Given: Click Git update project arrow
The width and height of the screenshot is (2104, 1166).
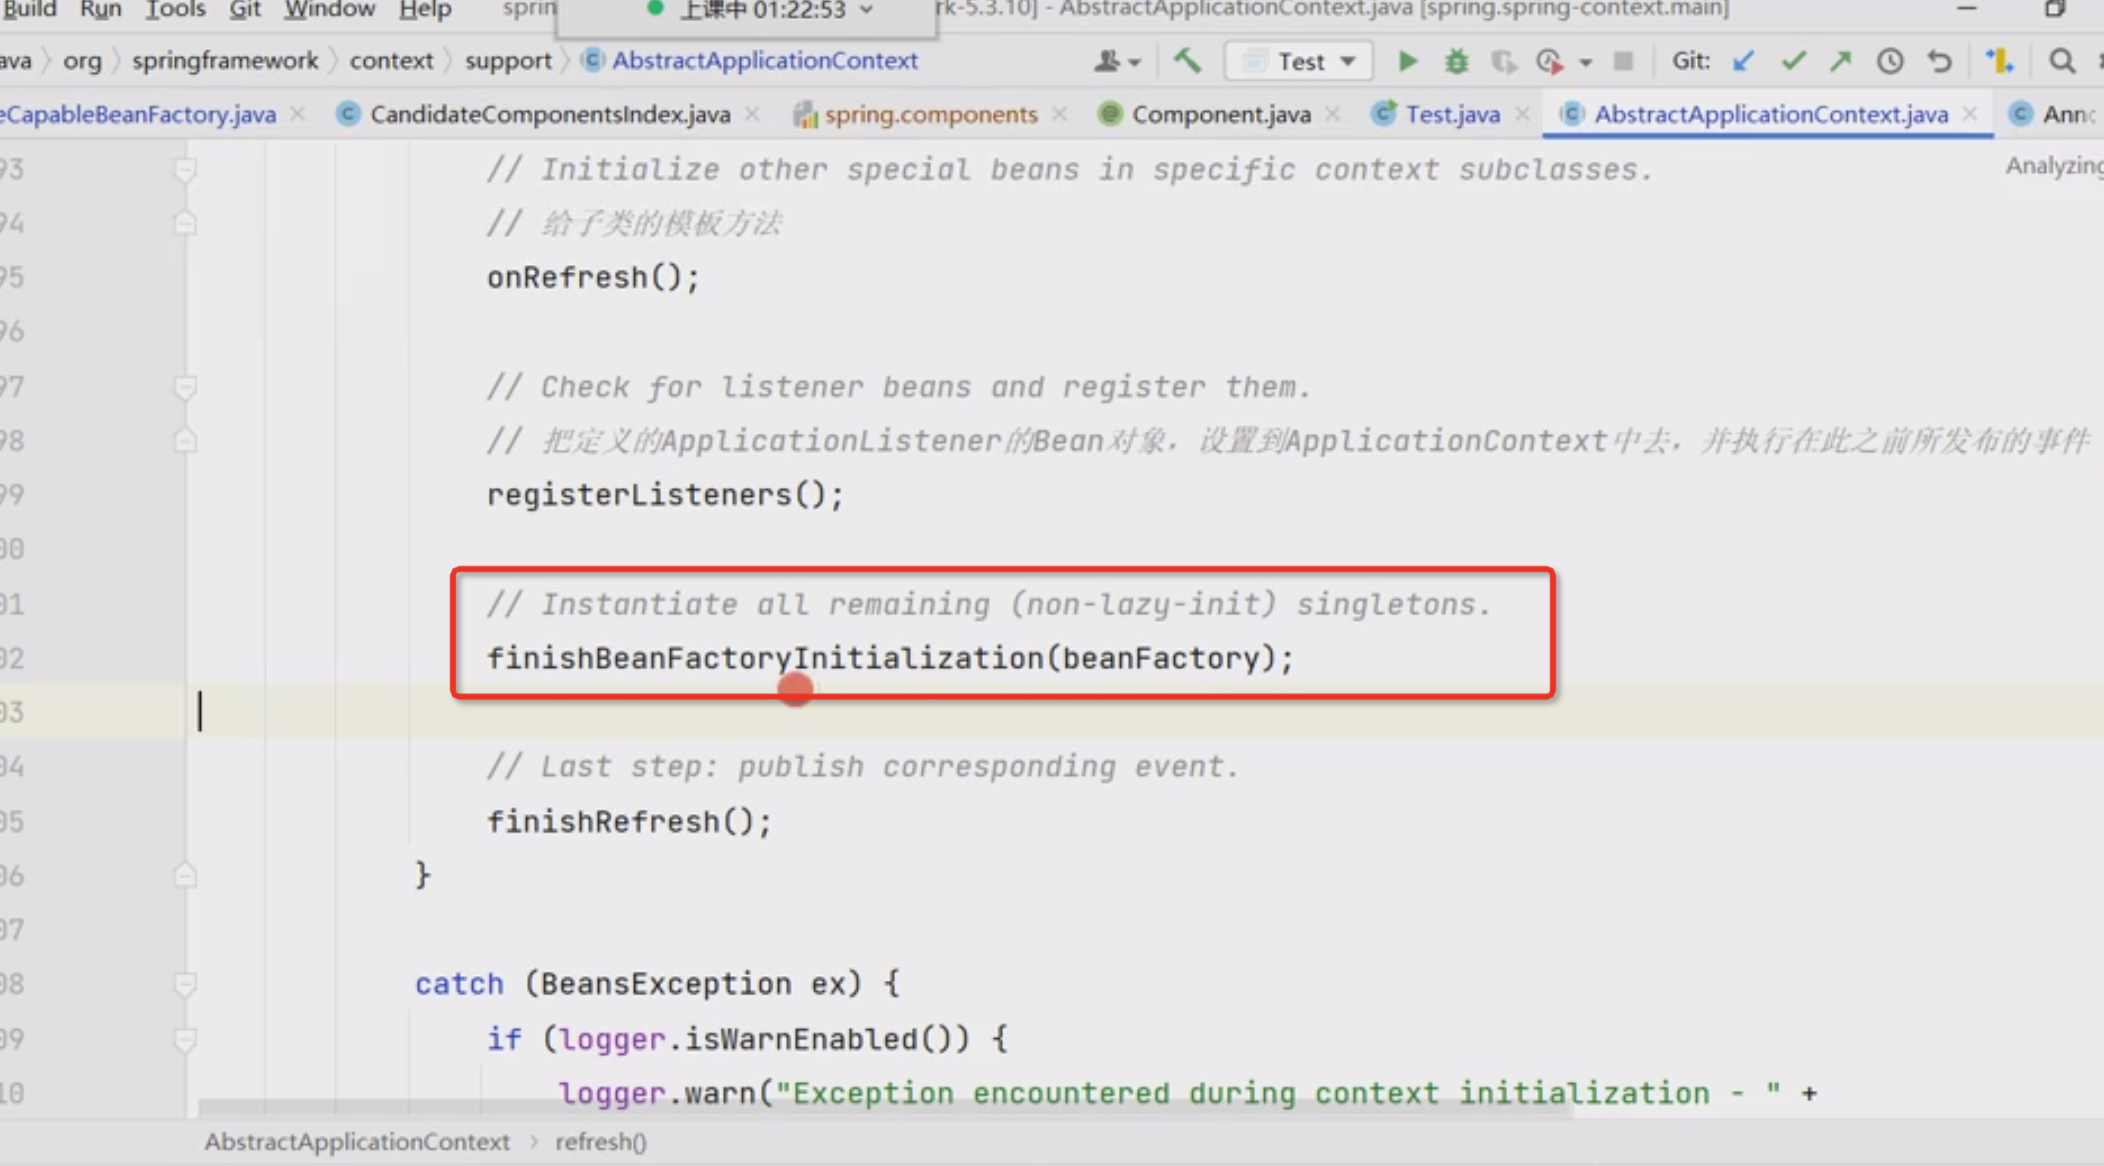Looking at the screenshot, I should (x=1743, y=62).
